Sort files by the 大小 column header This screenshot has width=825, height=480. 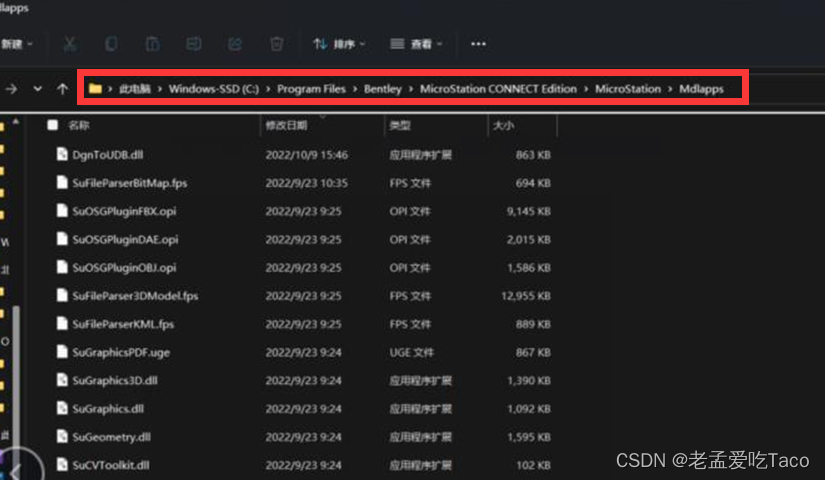click(x=502, y=126)
